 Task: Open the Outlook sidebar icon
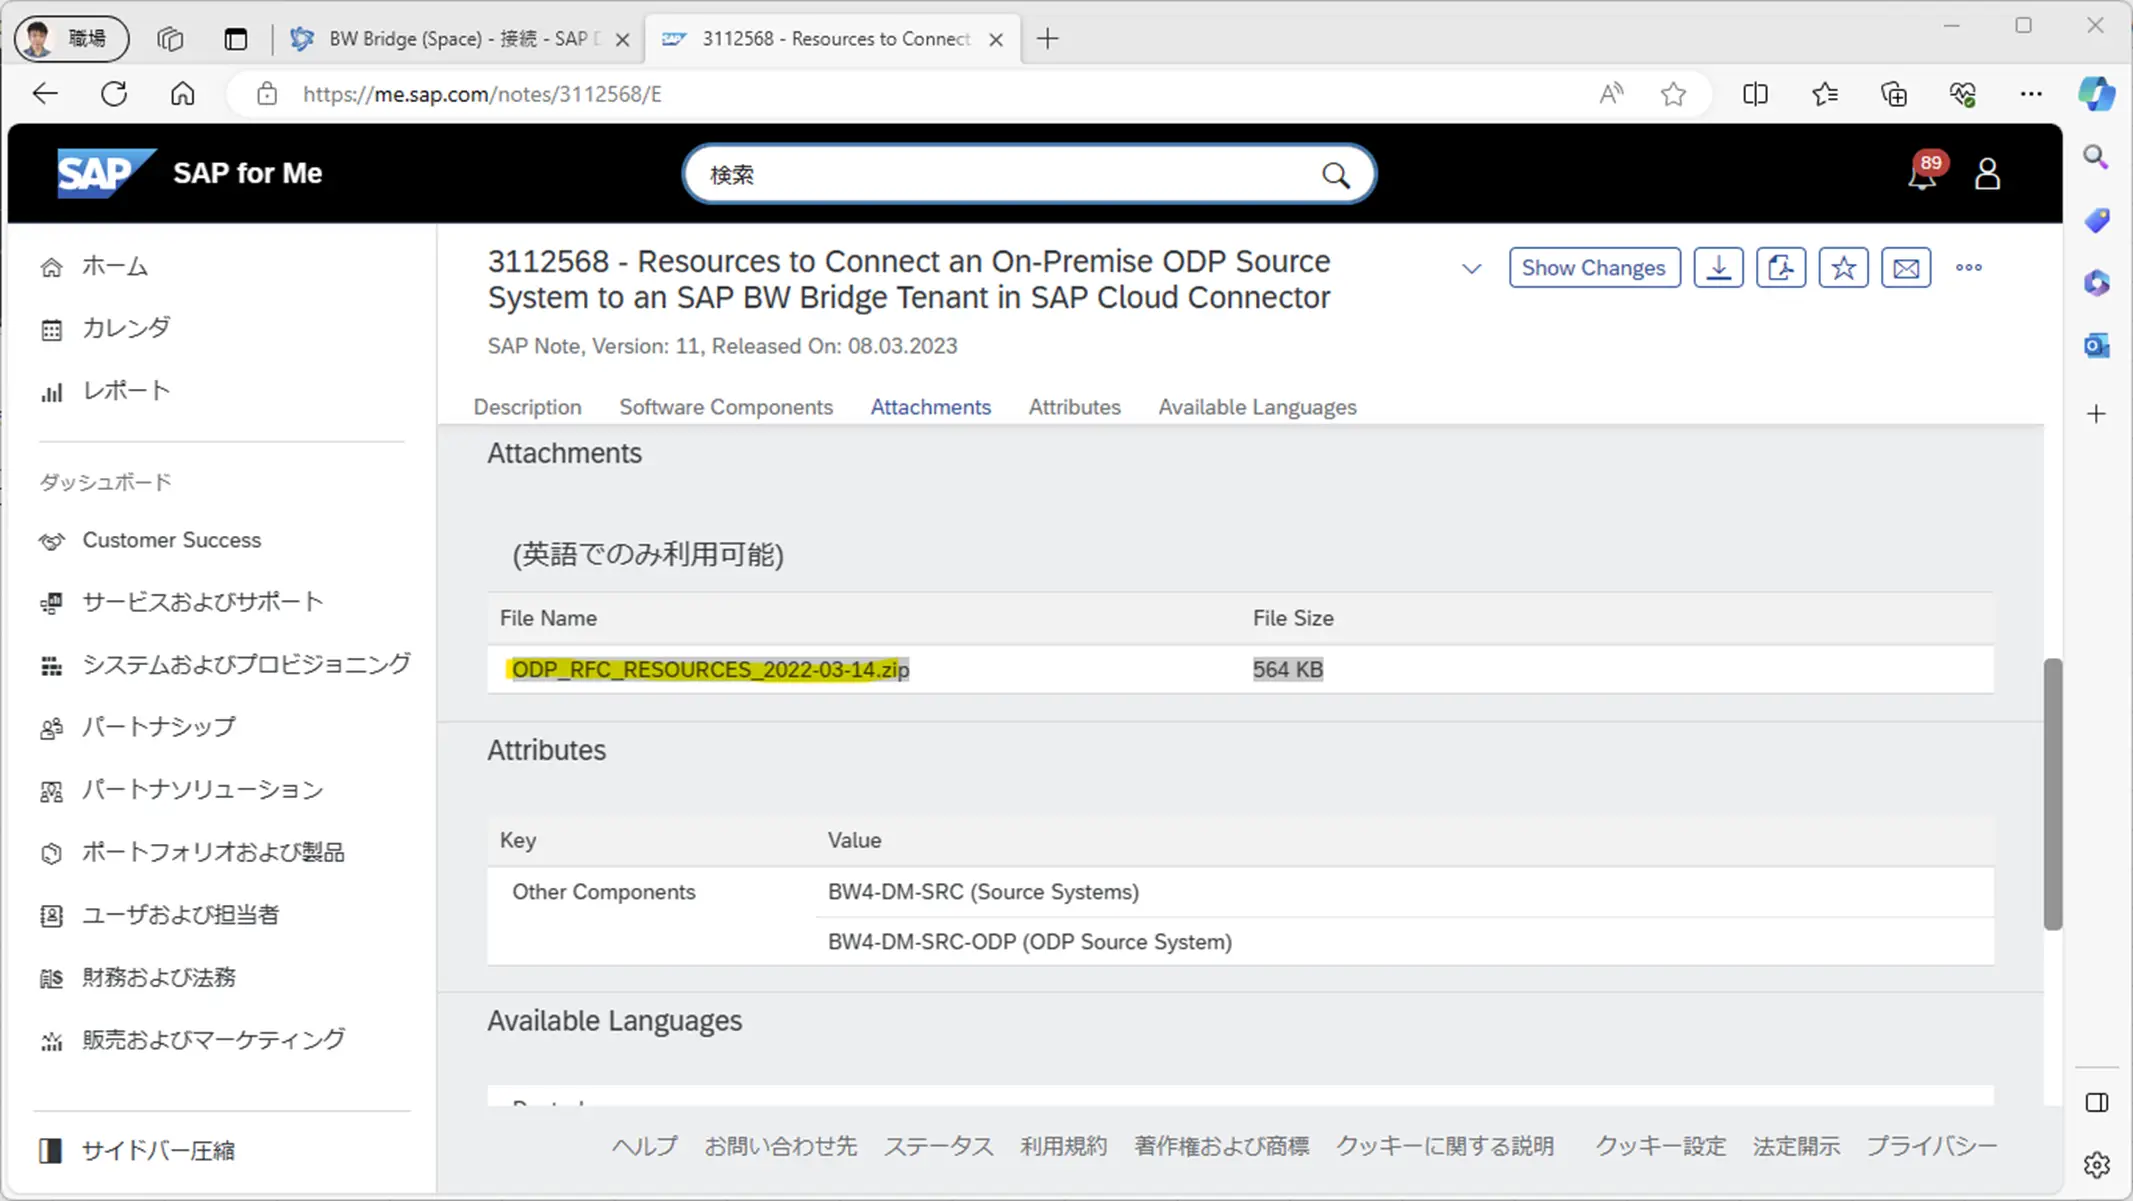pyautogui.click(x=2097, y=346)
